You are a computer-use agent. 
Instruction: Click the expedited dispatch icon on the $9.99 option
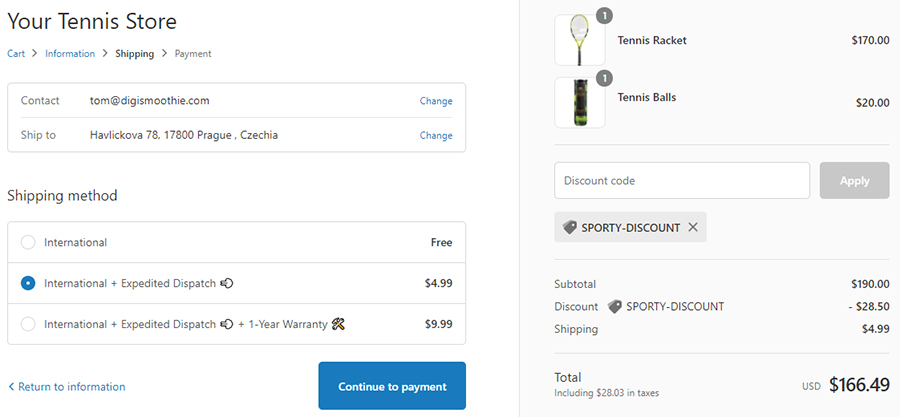click(227, 324)
